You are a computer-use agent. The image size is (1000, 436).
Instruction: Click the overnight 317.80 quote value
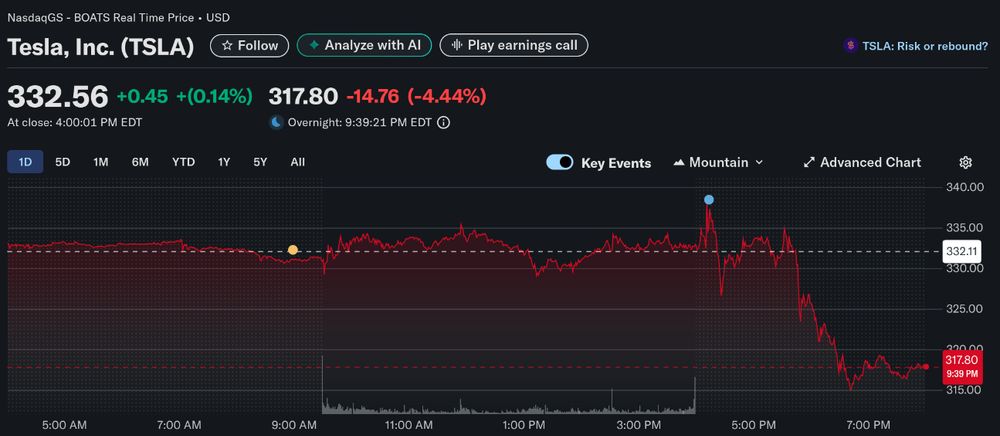pos(303,96)
